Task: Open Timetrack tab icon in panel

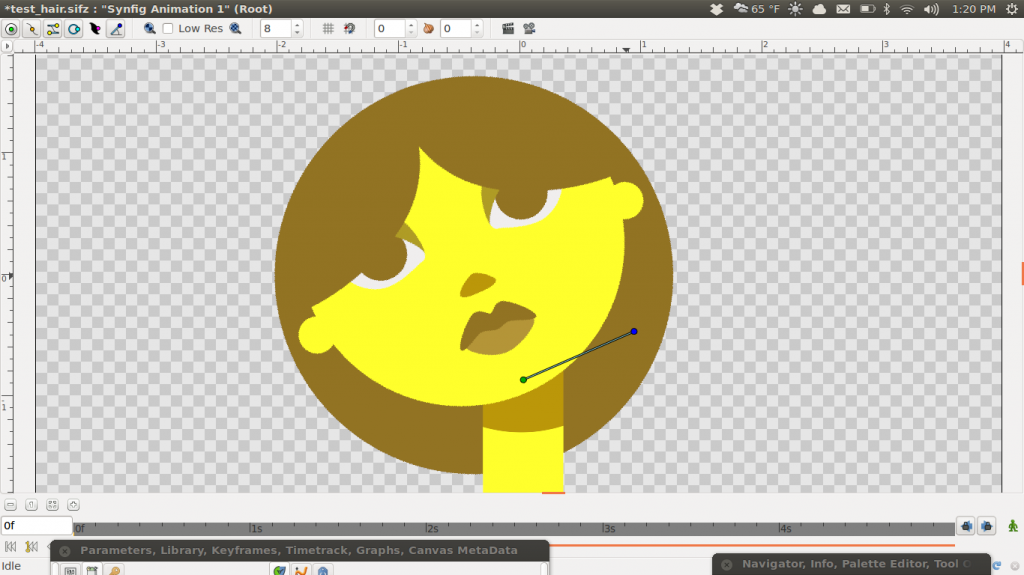Action: [x=280, y=570]
